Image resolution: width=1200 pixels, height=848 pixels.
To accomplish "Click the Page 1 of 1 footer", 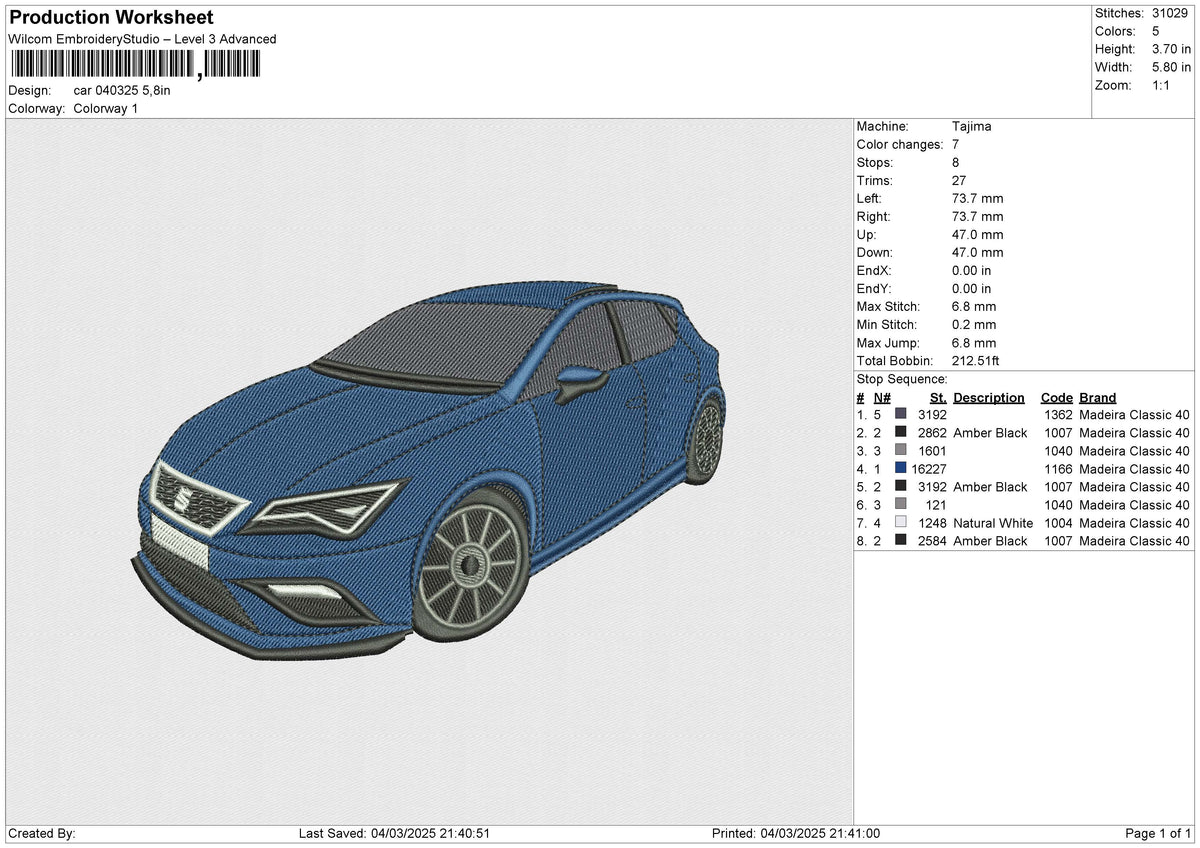I will click(1158, 834).
